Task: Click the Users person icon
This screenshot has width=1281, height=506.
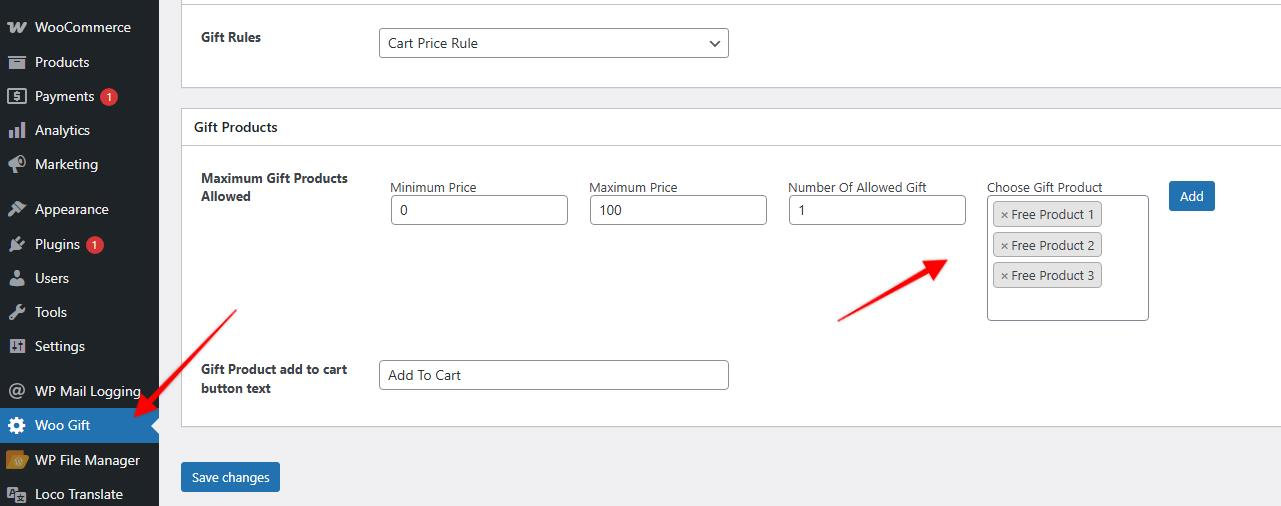Action: pyautogui.click(x=16, y=278)
